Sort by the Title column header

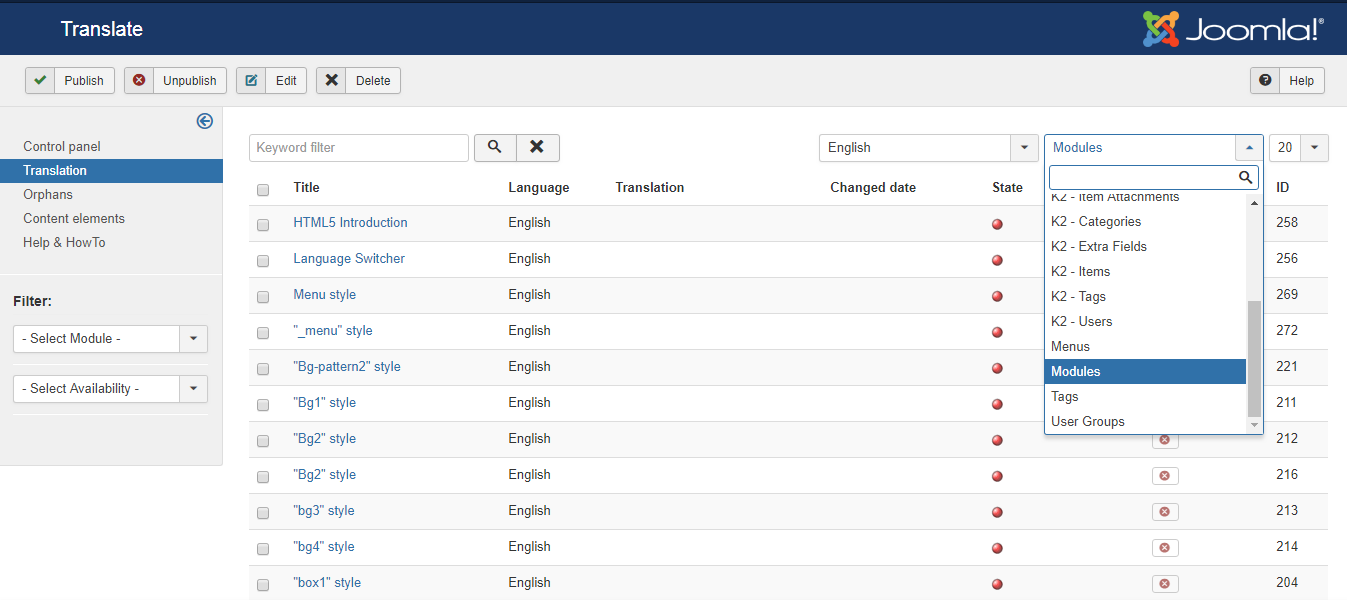click(306, 187)
